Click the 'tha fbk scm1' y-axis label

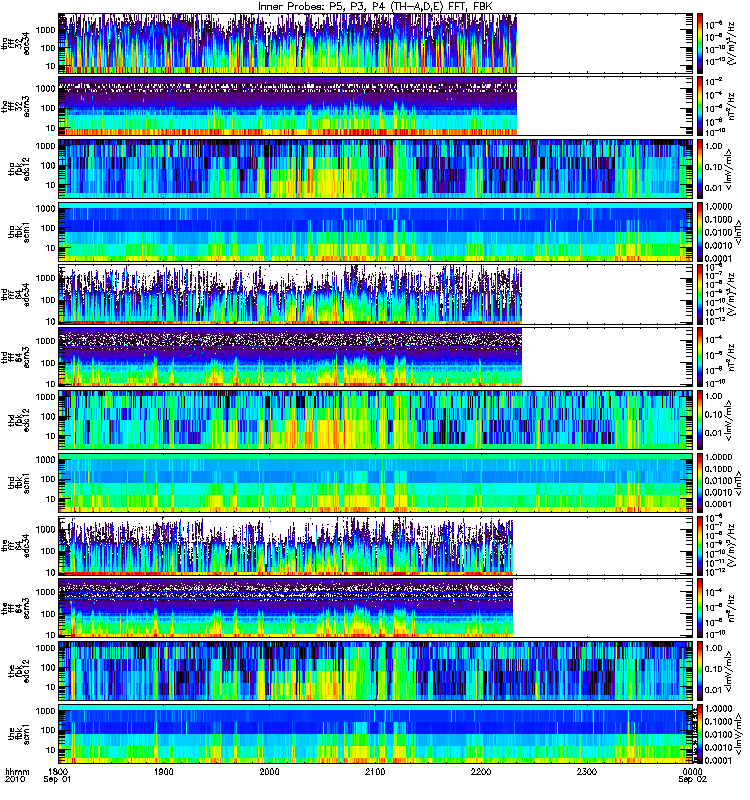pyautogui.click(x=19, y=232)
